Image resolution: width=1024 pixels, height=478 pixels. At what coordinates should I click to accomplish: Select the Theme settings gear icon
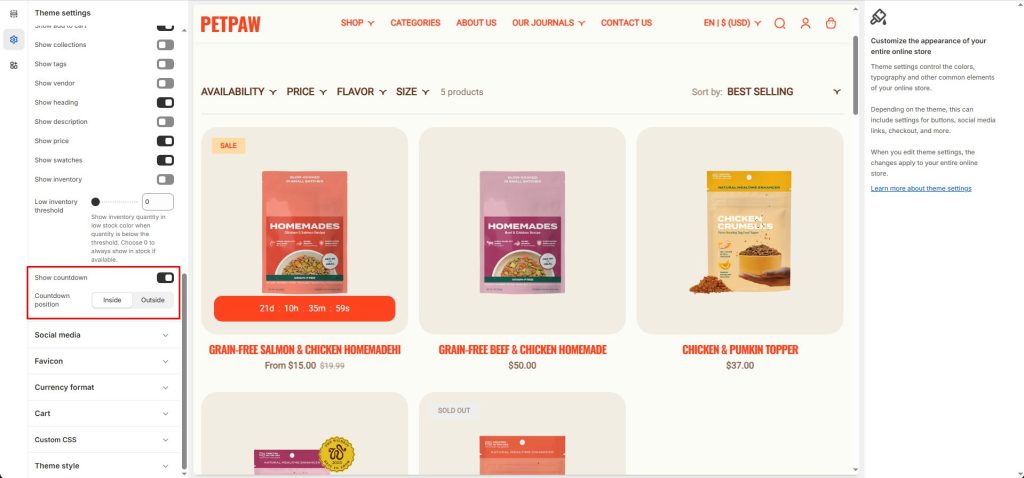tap(14, 39)
